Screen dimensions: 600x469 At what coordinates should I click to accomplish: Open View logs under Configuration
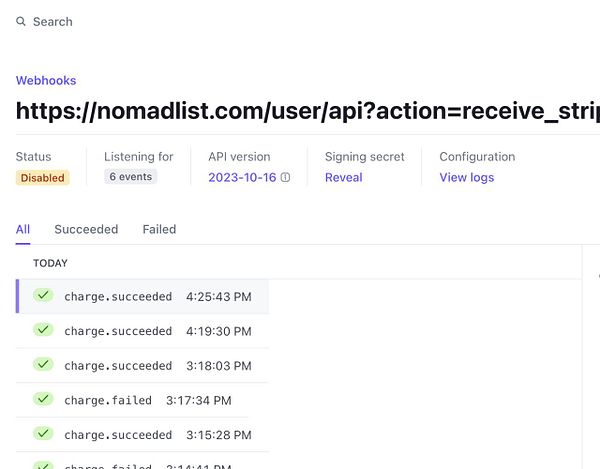point(466,177)
